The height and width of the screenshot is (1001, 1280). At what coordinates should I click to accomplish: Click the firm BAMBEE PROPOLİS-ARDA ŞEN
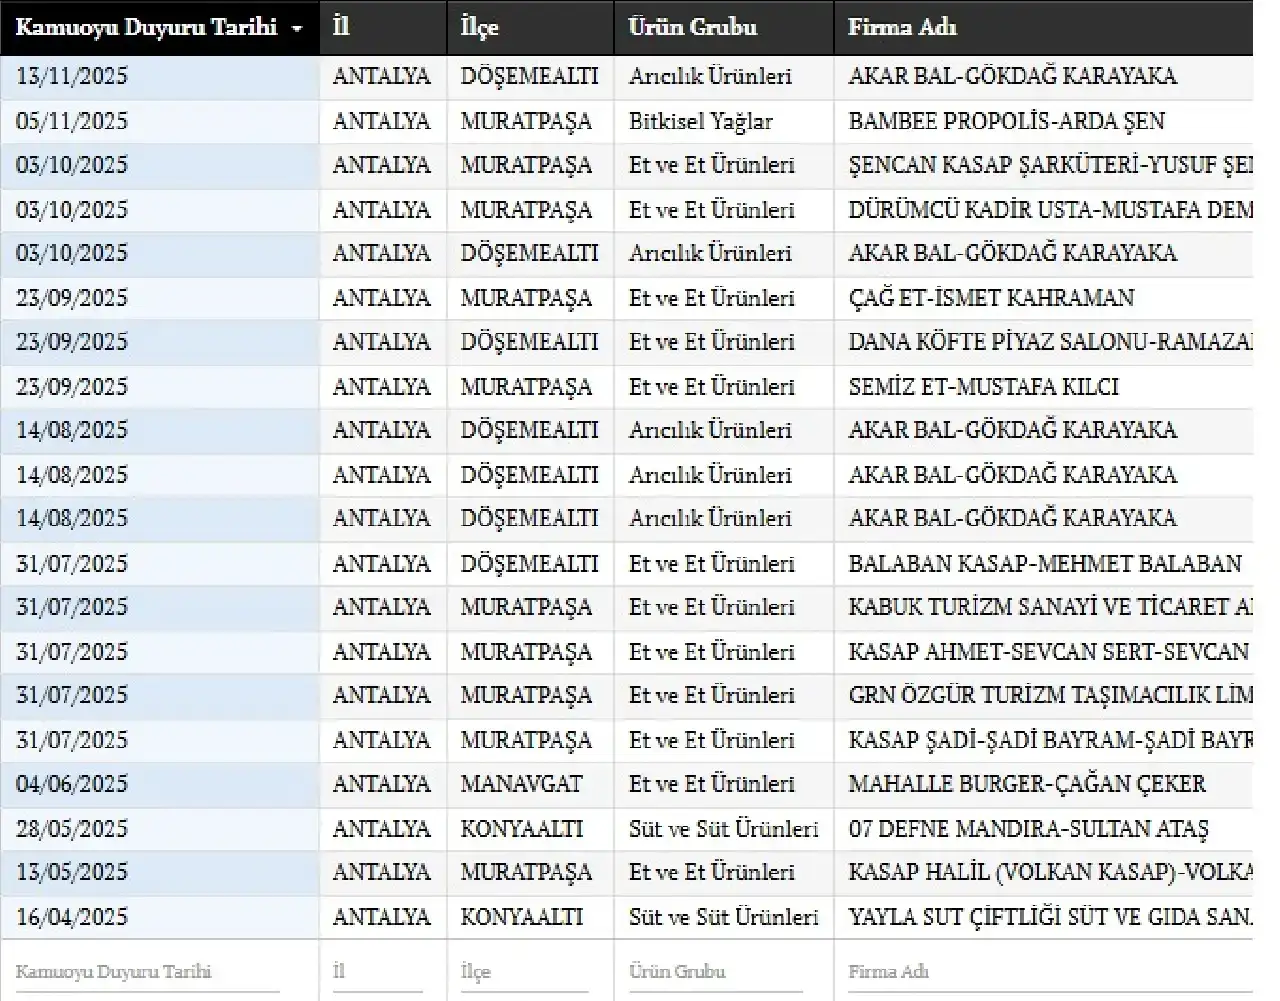tap(1006, 121)
